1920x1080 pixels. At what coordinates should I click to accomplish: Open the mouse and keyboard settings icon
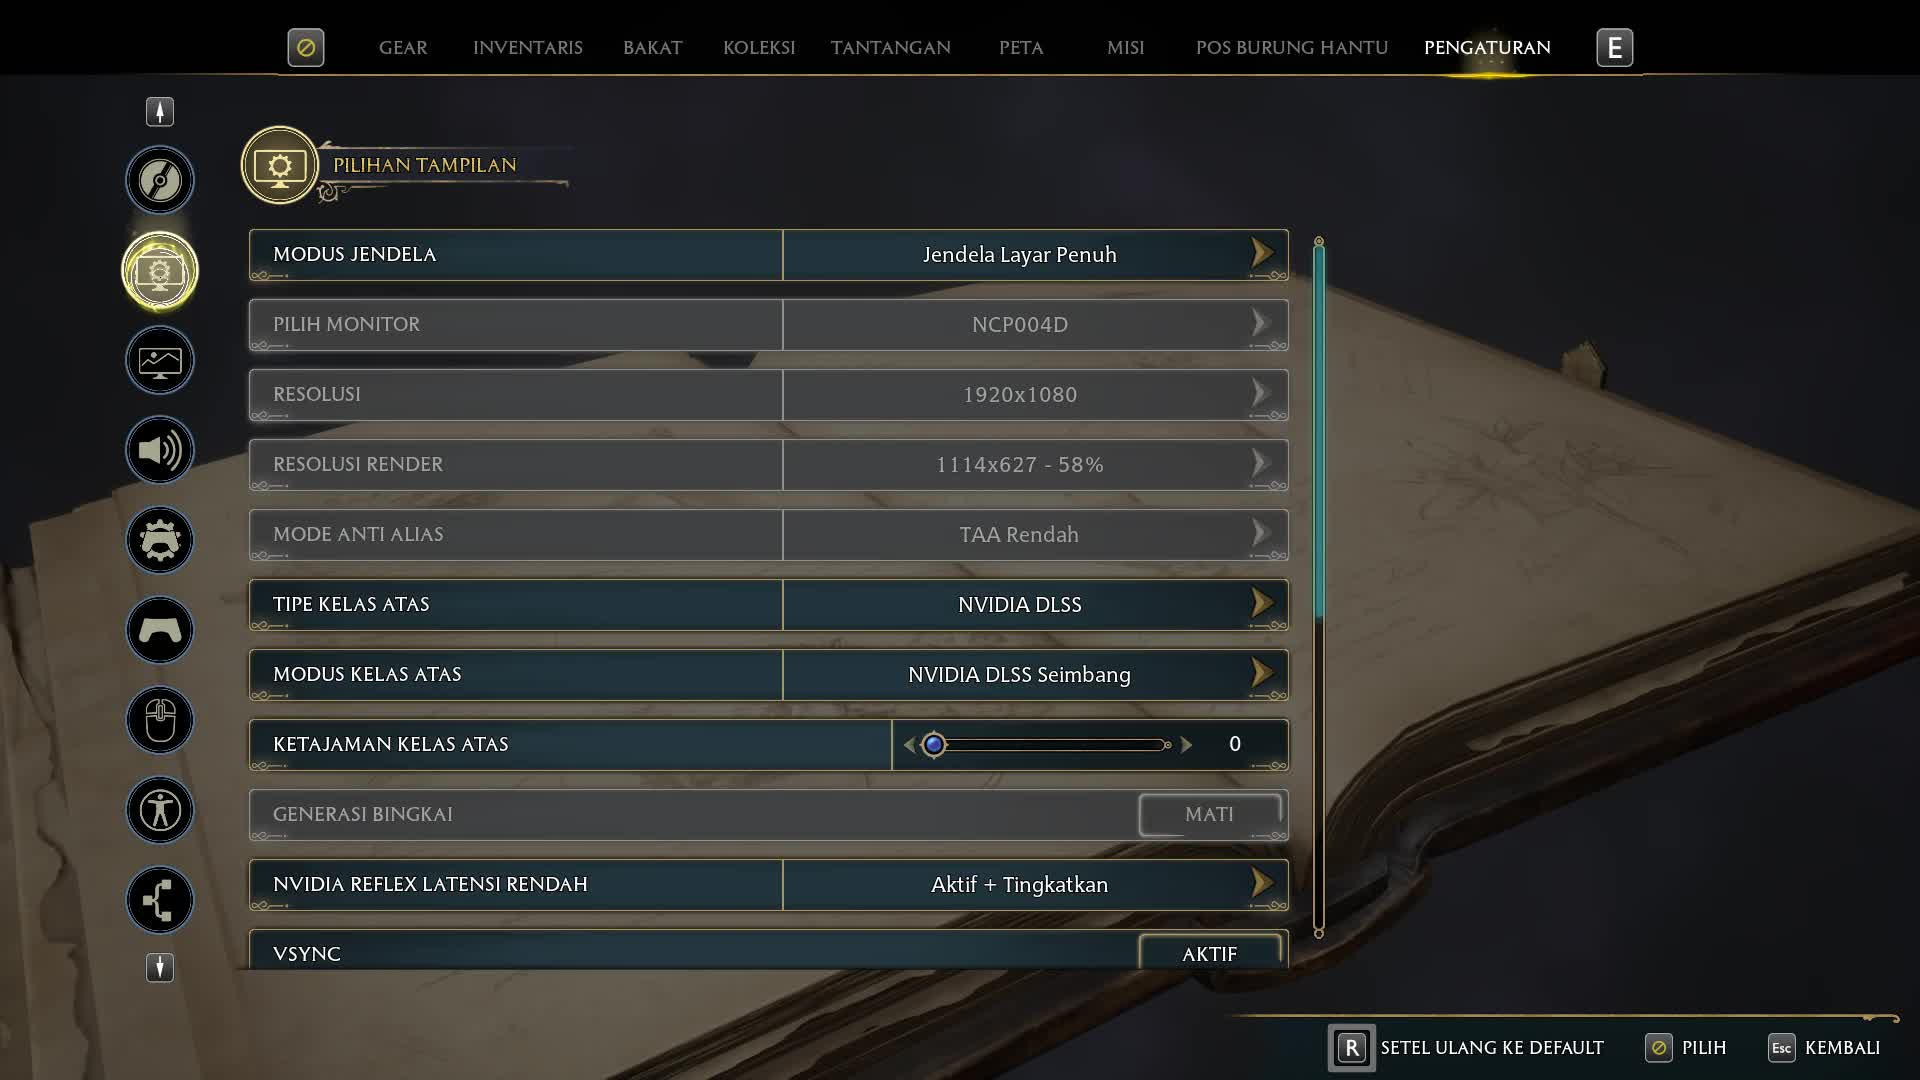point(160,720)
